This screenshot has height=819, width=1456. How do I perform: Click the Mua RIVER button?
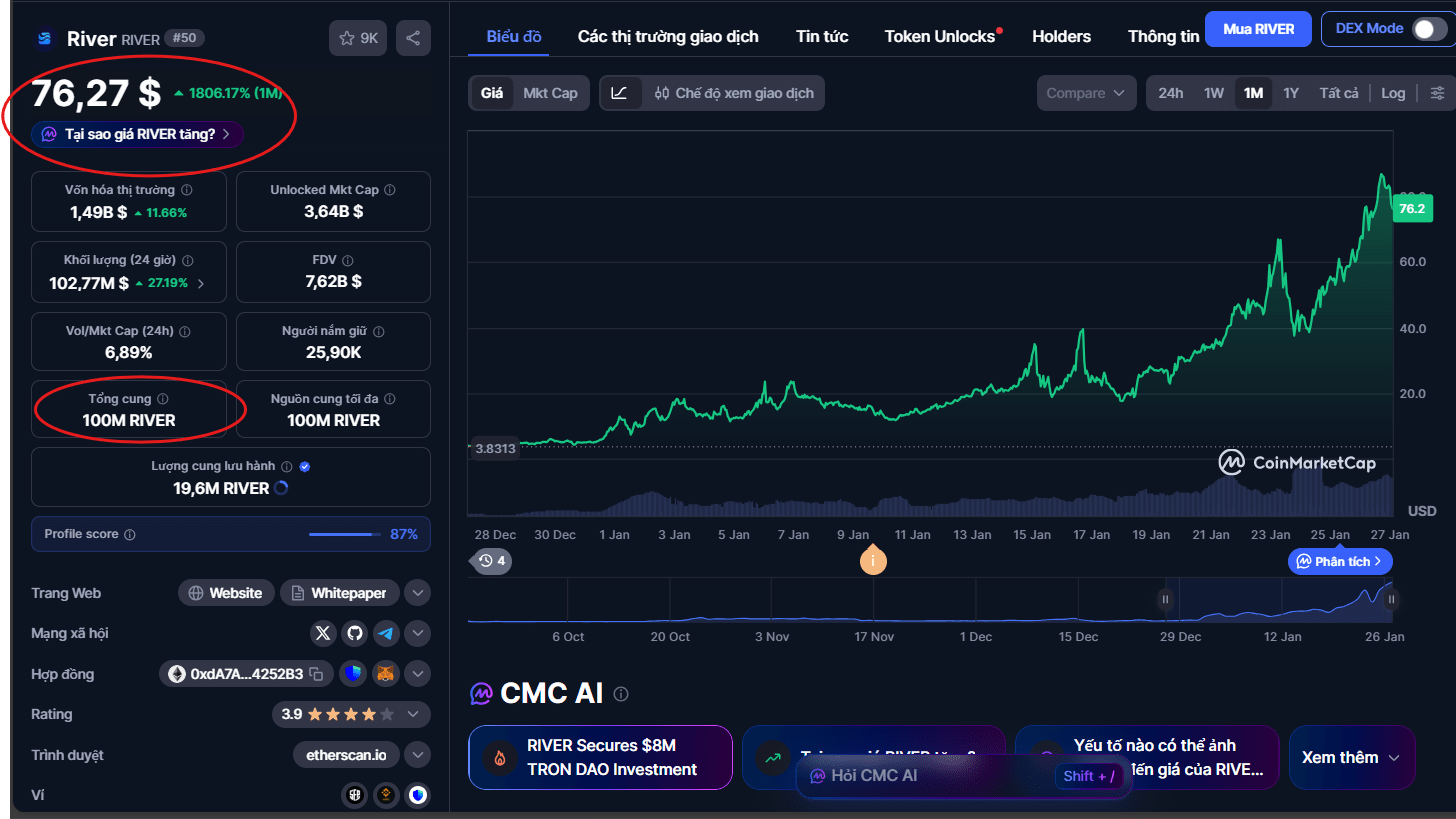[1258, 29]
